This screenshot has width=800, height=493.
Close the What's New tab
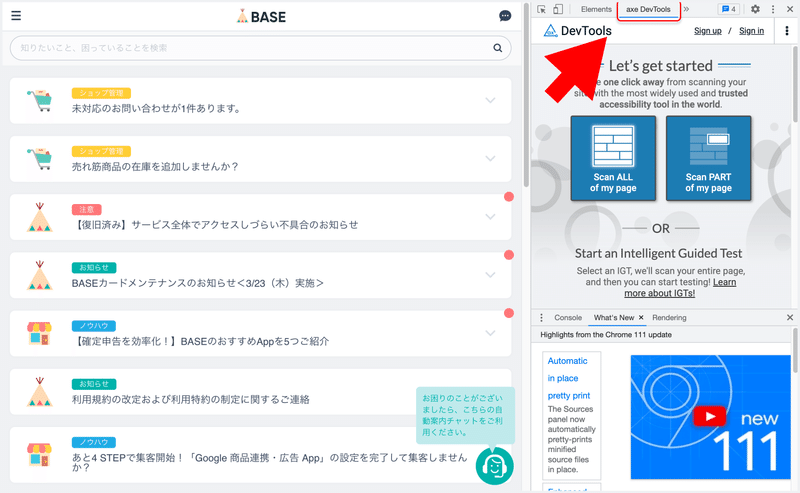(x=641, y=317)
